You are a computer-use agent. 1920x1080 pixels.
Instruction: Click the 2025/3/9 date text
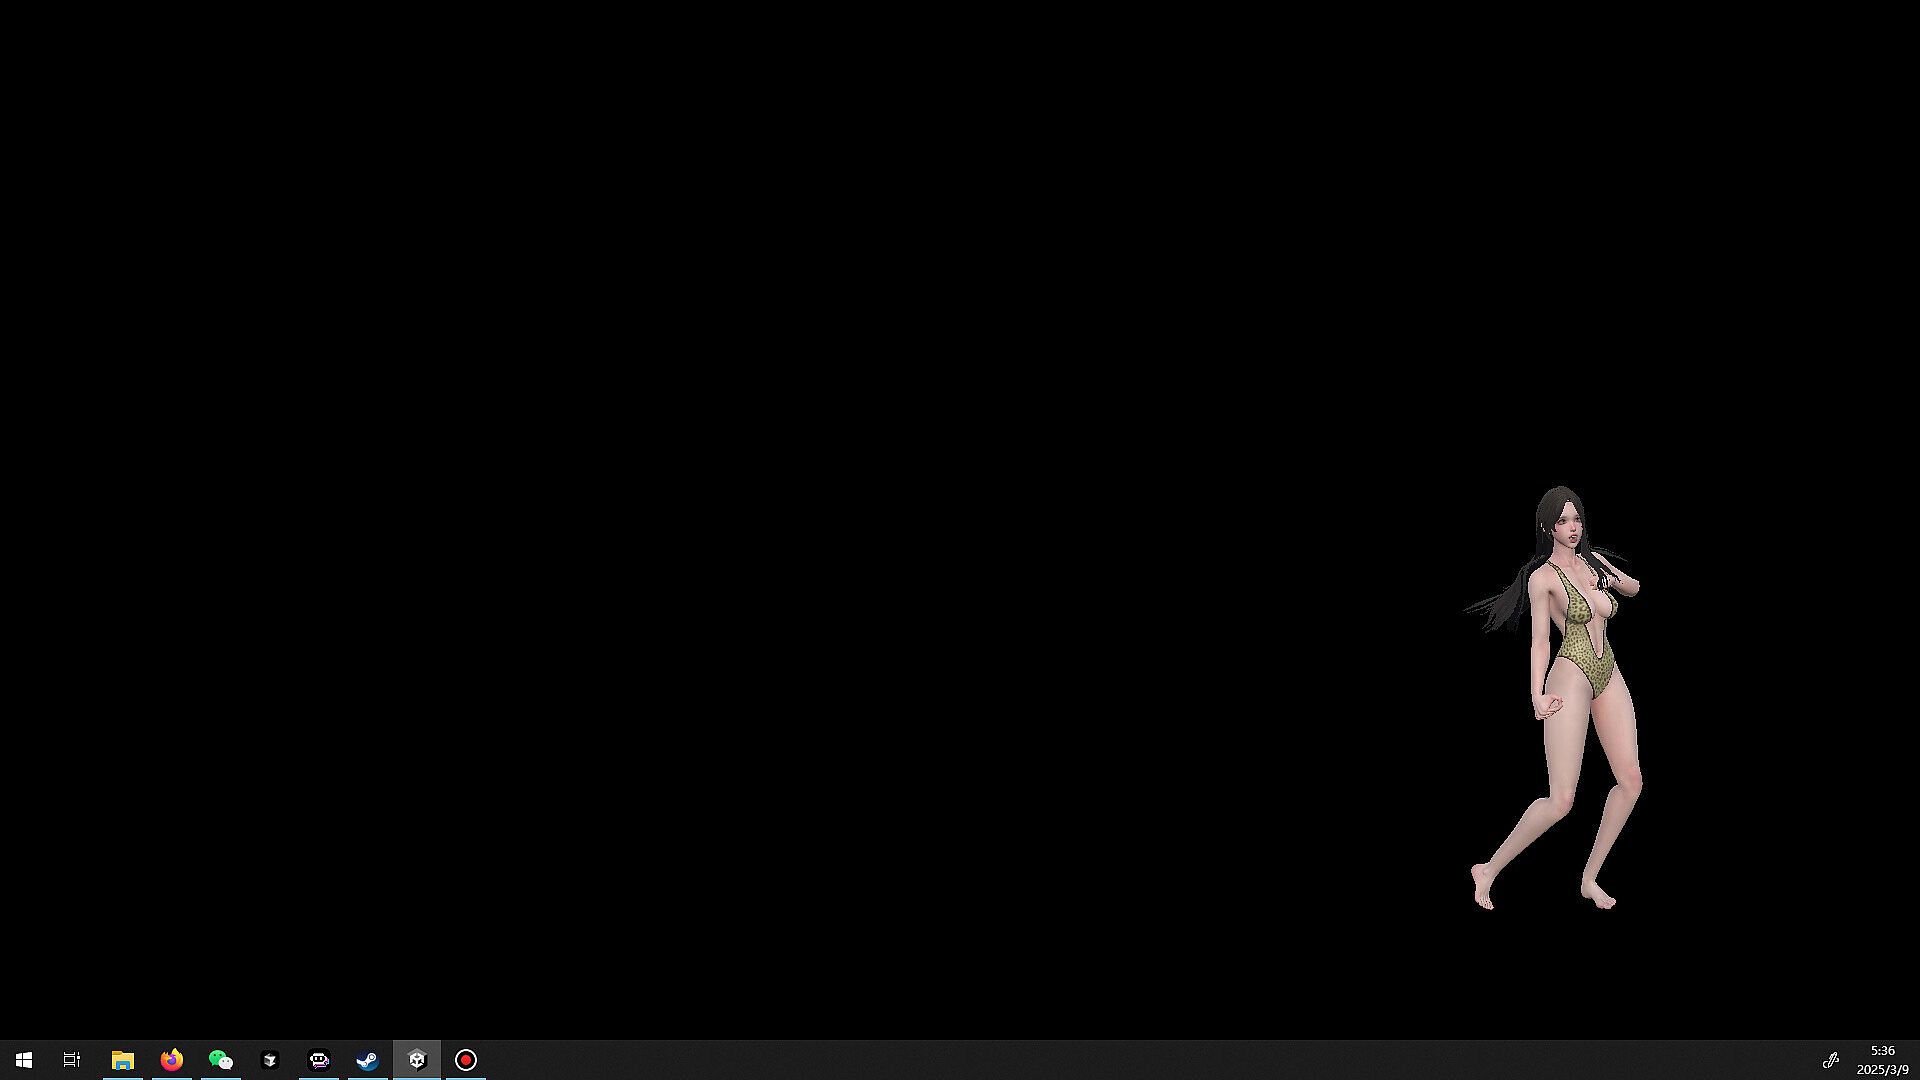pos(1882,1070)
